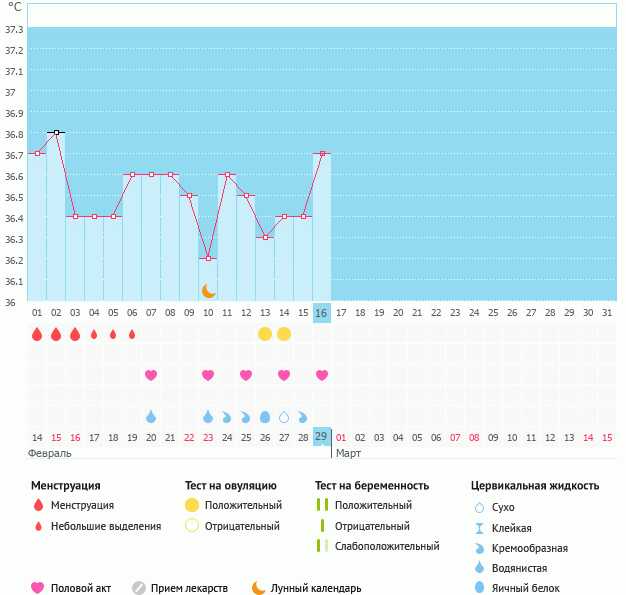Image resolution: width=626 pixels, height=595 pixels.
Task: Select the temperature point on day 16
Action: (x=322, y=153)
